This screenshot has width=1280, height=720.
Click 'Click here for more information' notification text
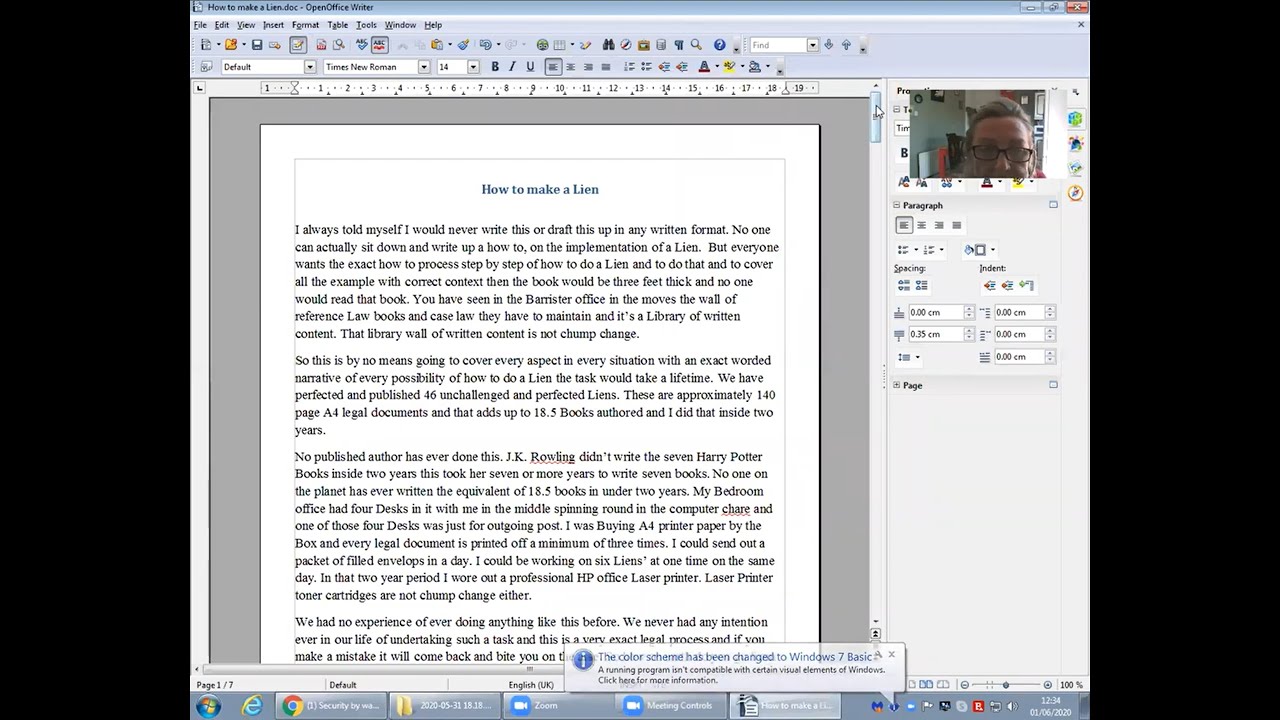(657, 680)
